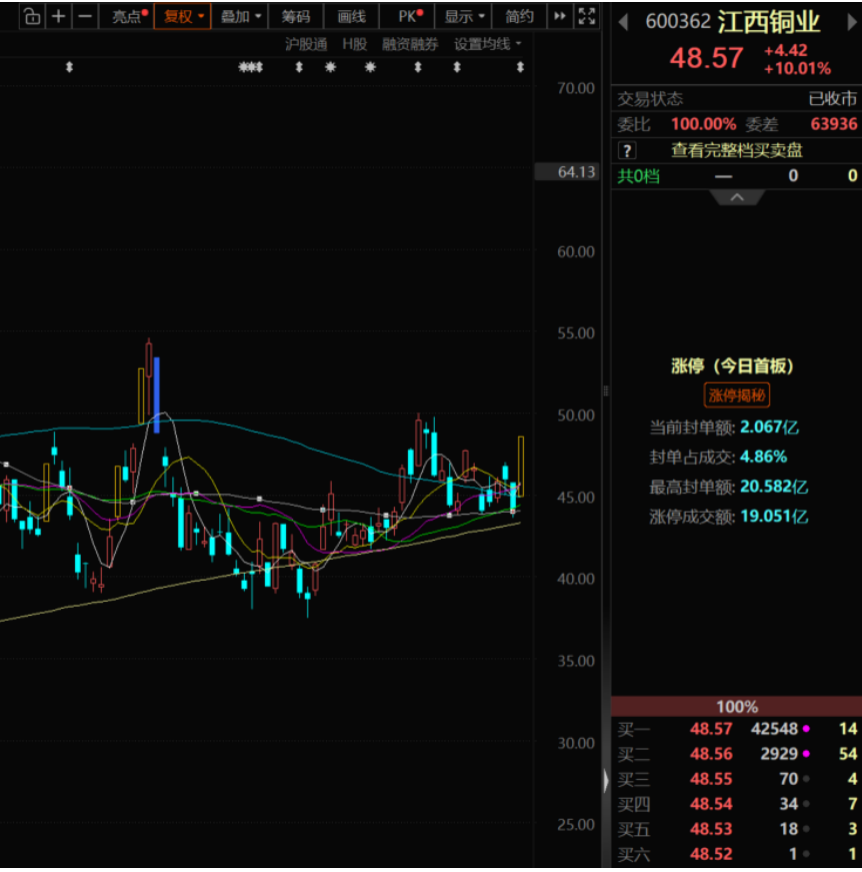
Task: Click the question mark help icon
Action: (x=627, y=150)
